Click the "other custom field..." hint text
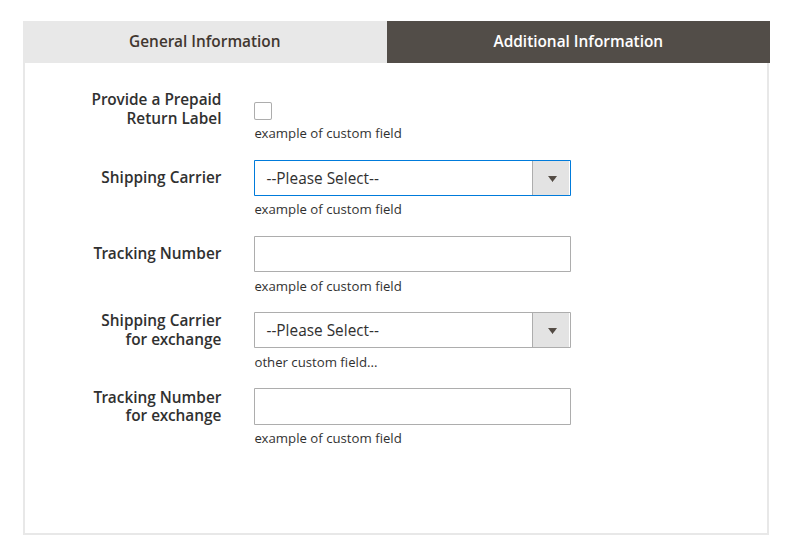Viewport: 791px width, 555px height. click(316, 363)
